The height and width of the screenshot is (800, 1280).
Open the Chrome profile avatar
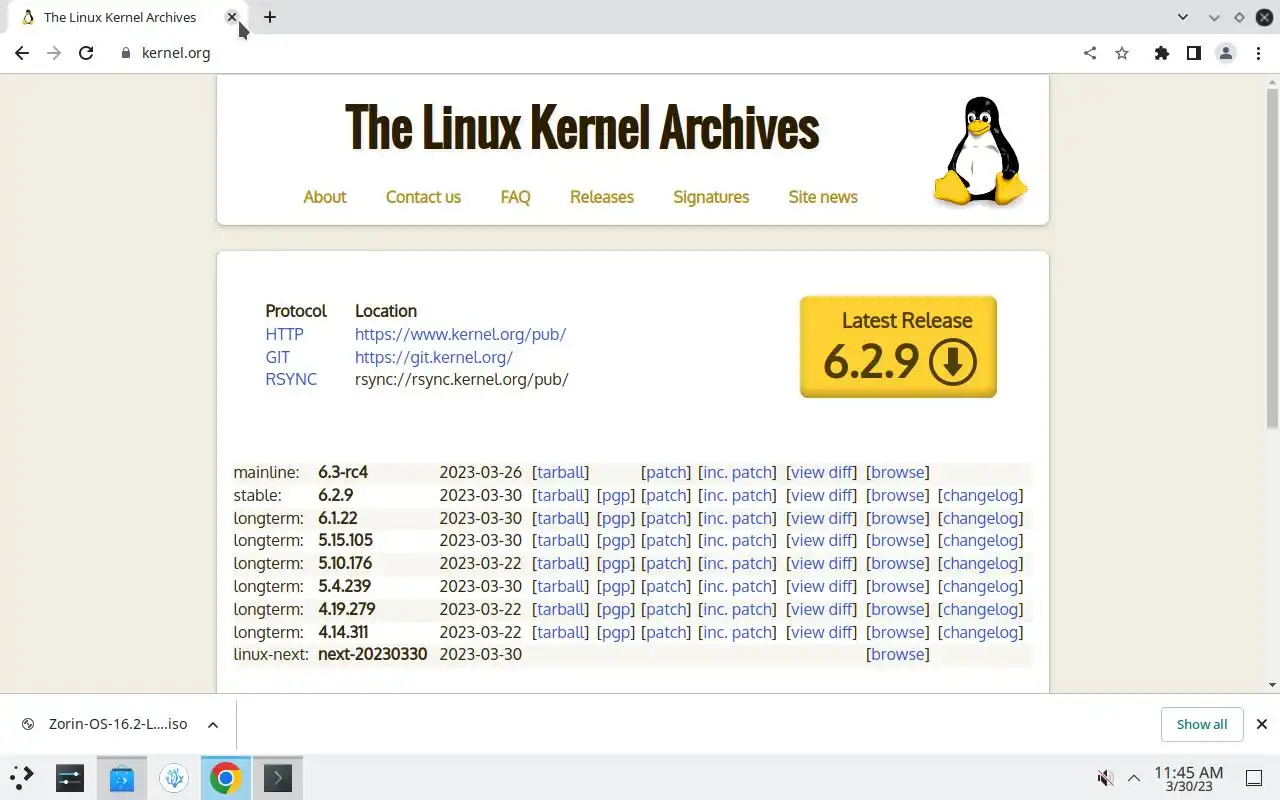[1225, 53]
